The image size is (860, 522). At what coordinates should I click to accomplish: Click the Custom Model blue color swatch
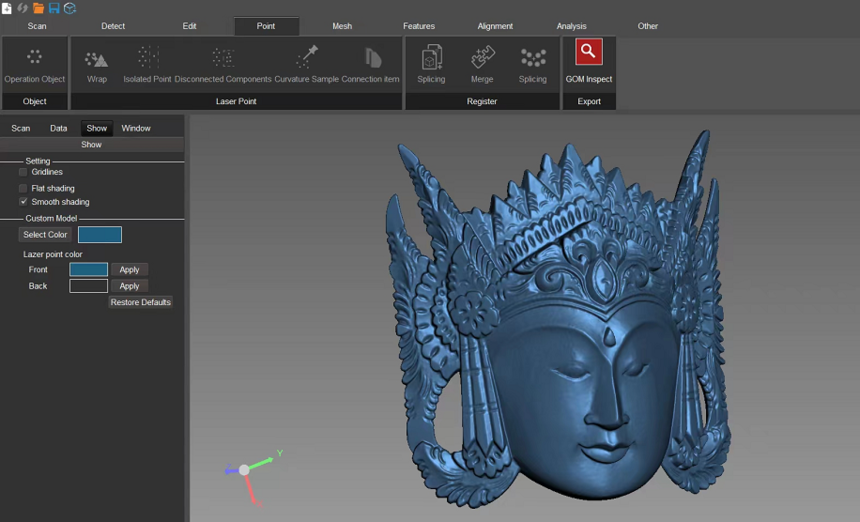point(100,235)
